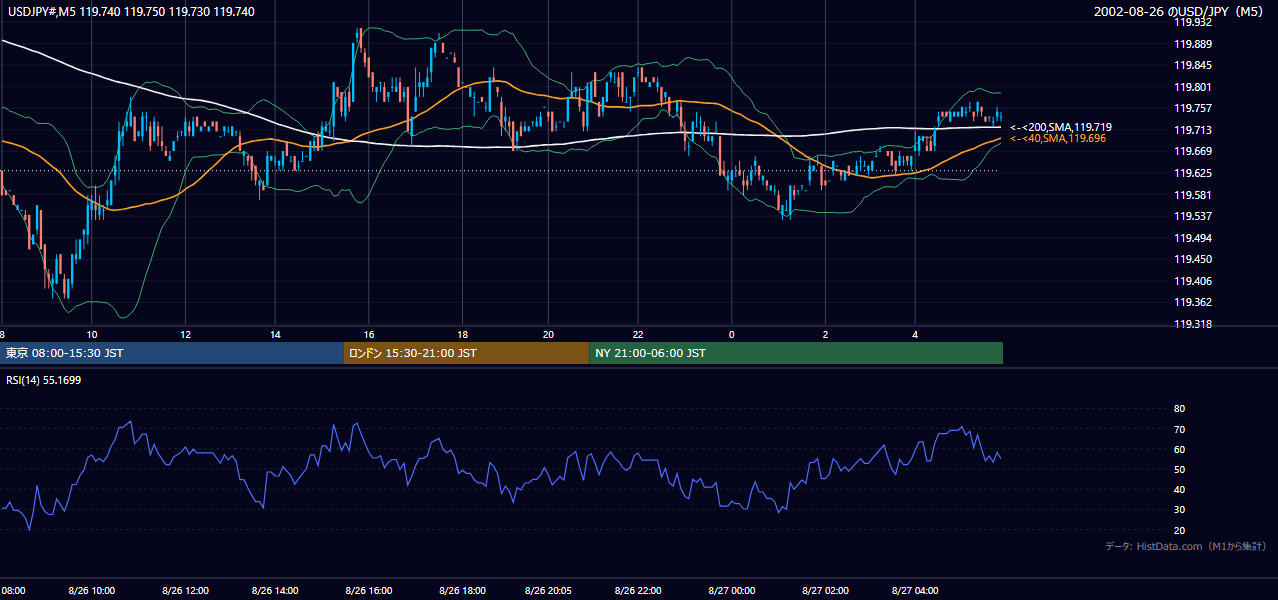This screenshot has width=1278, height=600.
Task: Click price axis value 119.362
Action: pyautogui.click(x=1192, y=302)
